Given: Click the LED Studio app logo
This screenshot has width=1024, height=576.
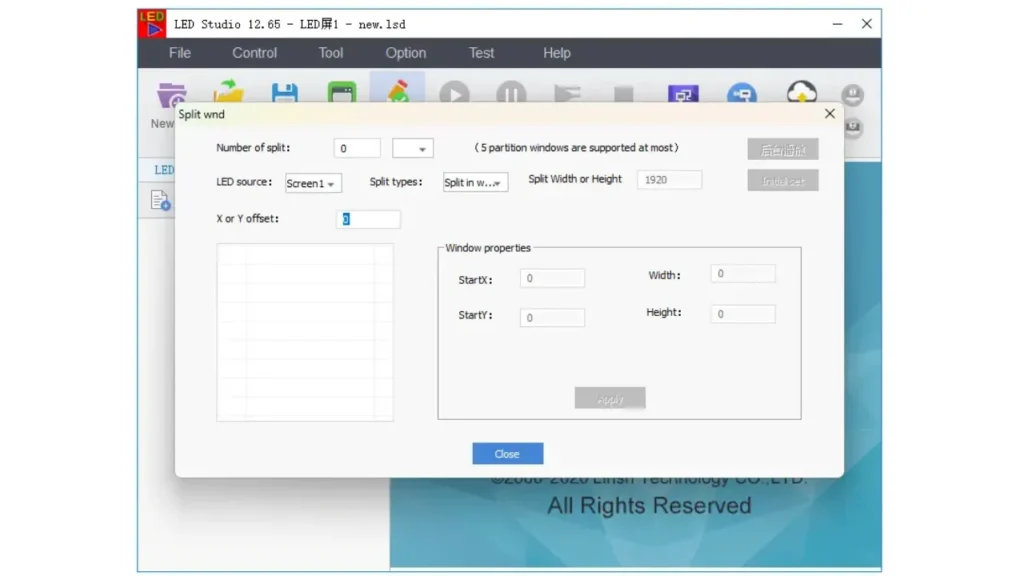Looking at the screenshot, I should 151,24.
